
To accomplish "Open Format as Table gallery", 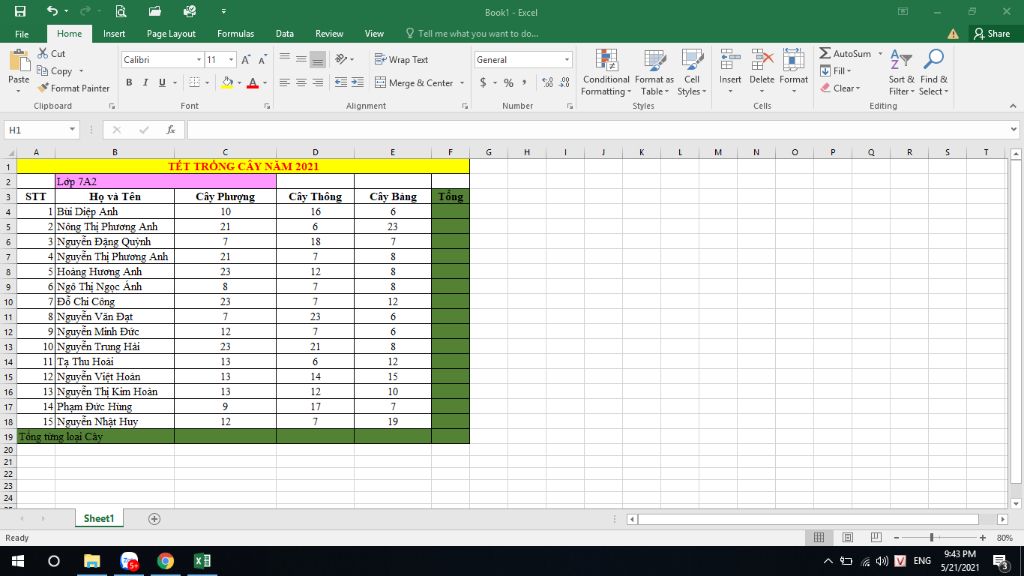I will click(x=654, y=72).
